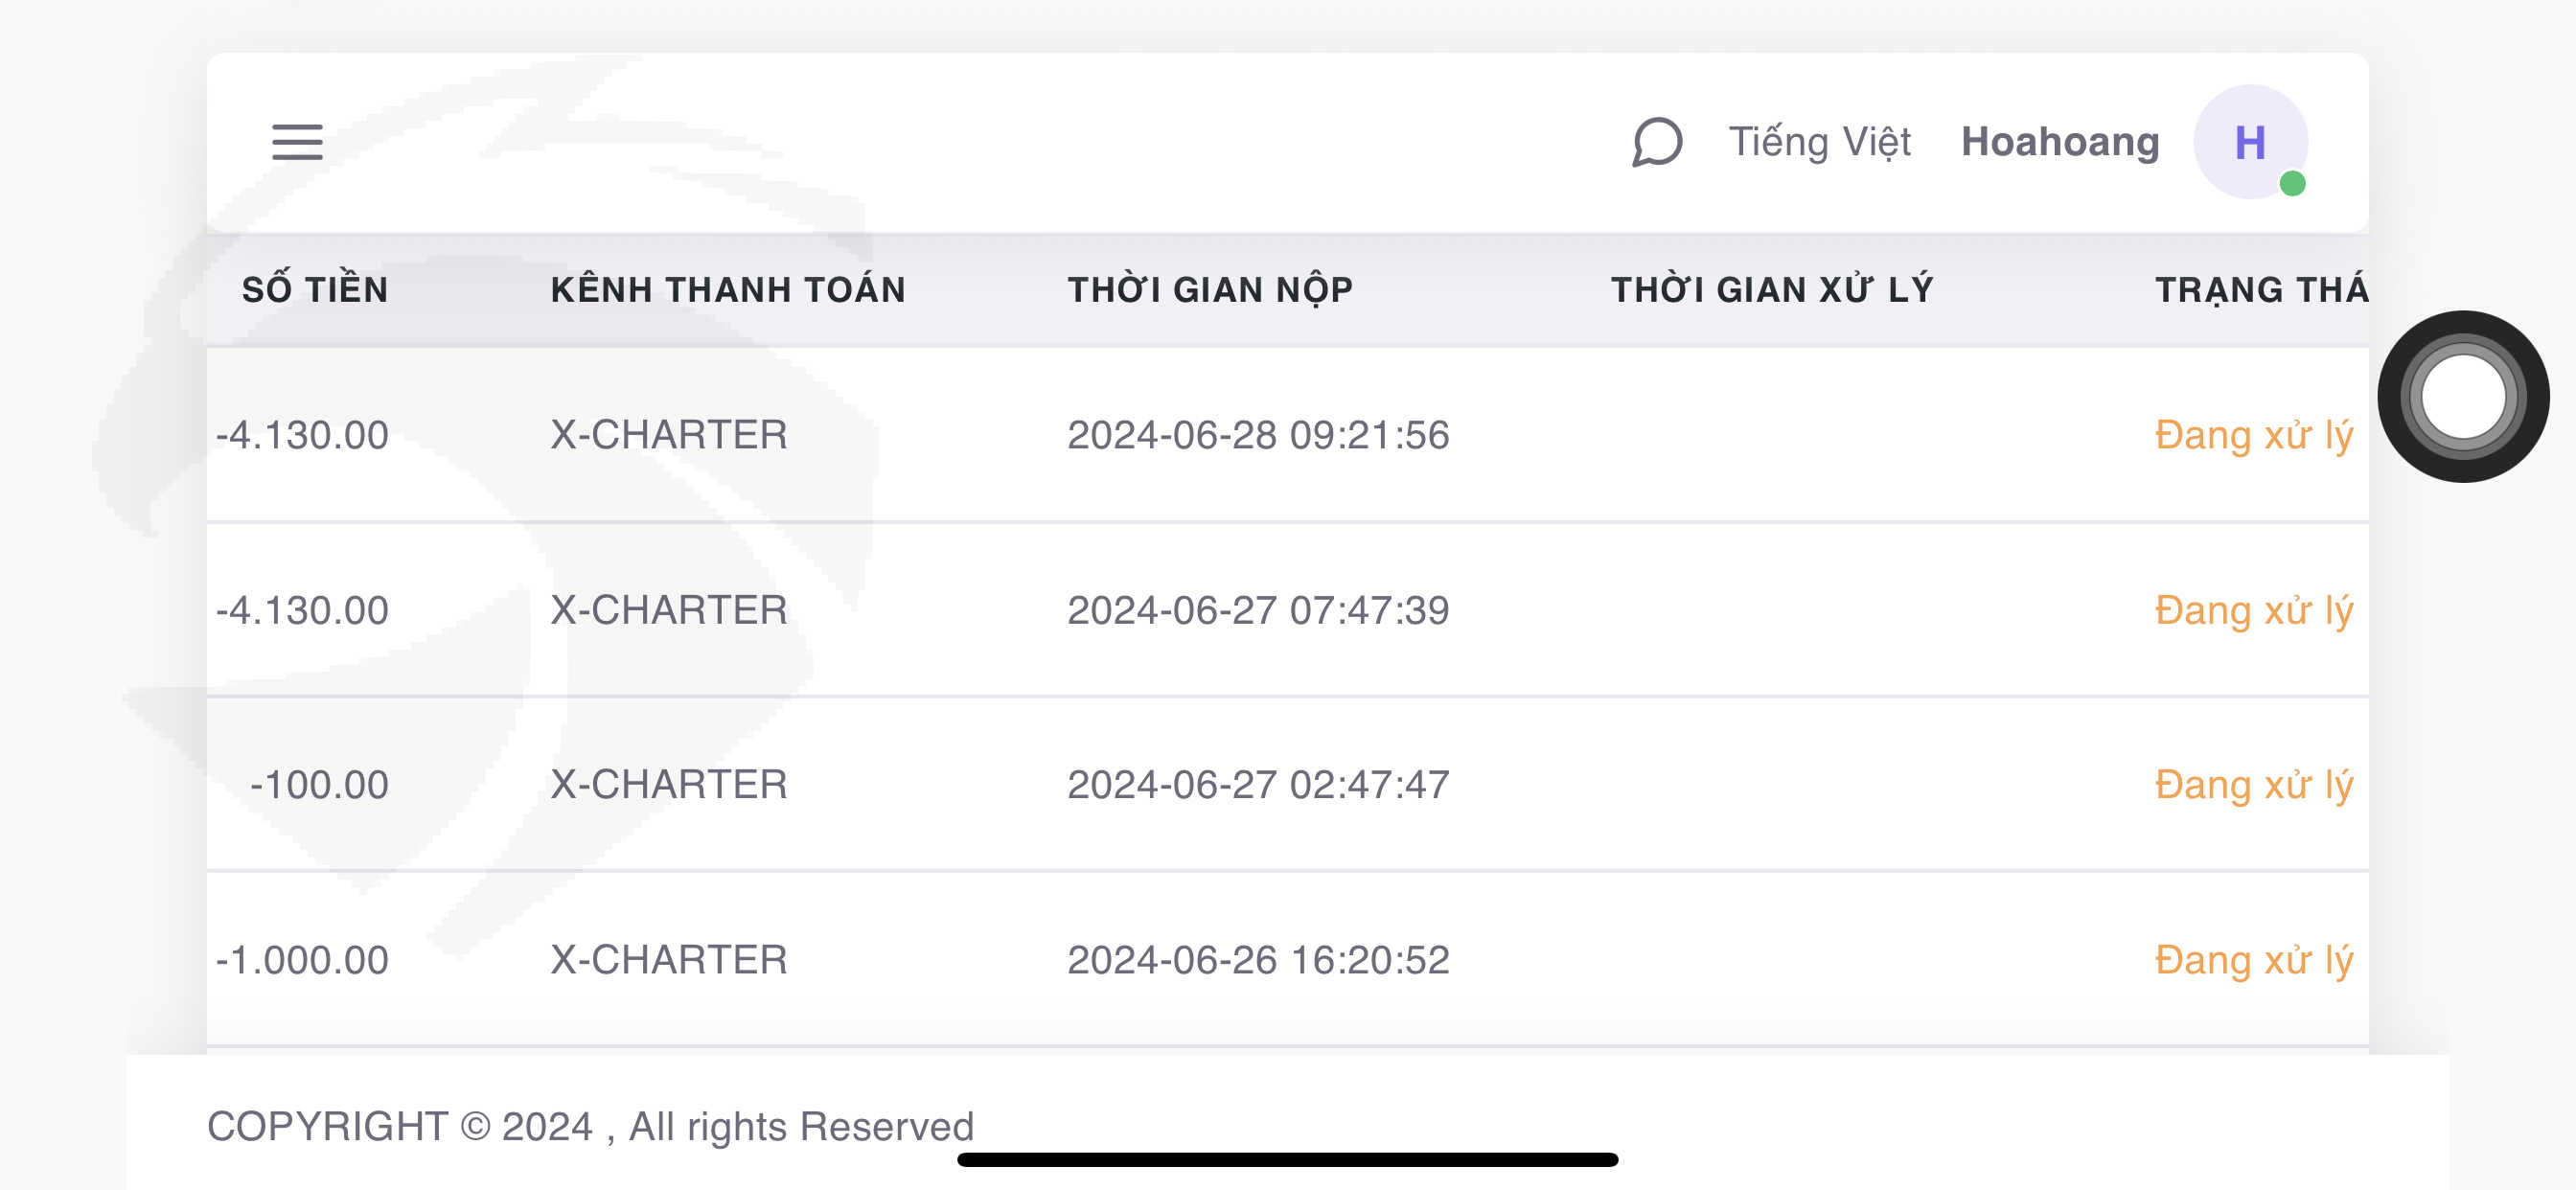Click status of the 2024-06-26 transaction
The image size is (2576, 1190).
point(2254,960)
